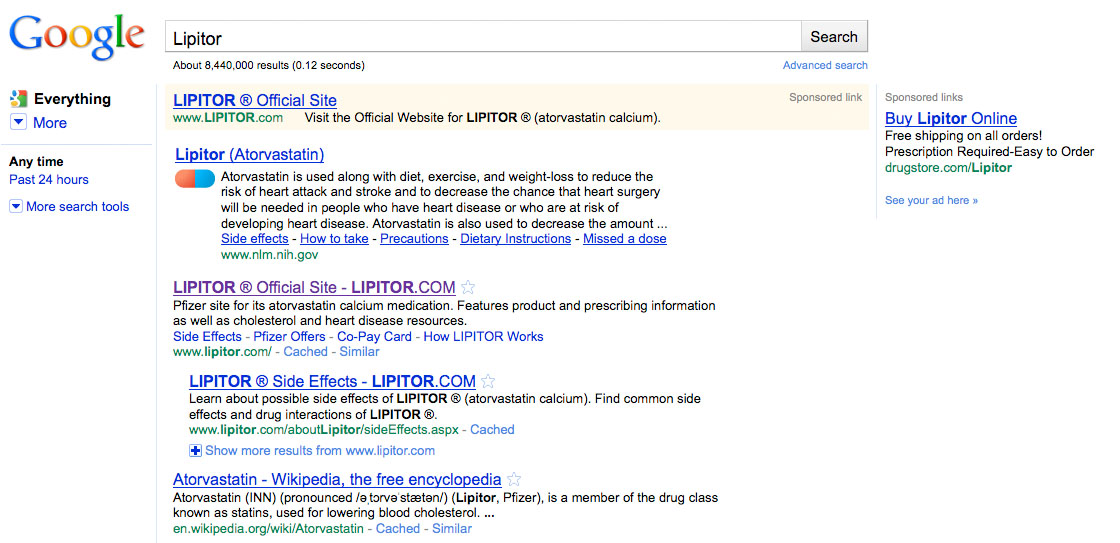
Task: Open Advanced search
Action: [x=825, y=65]
